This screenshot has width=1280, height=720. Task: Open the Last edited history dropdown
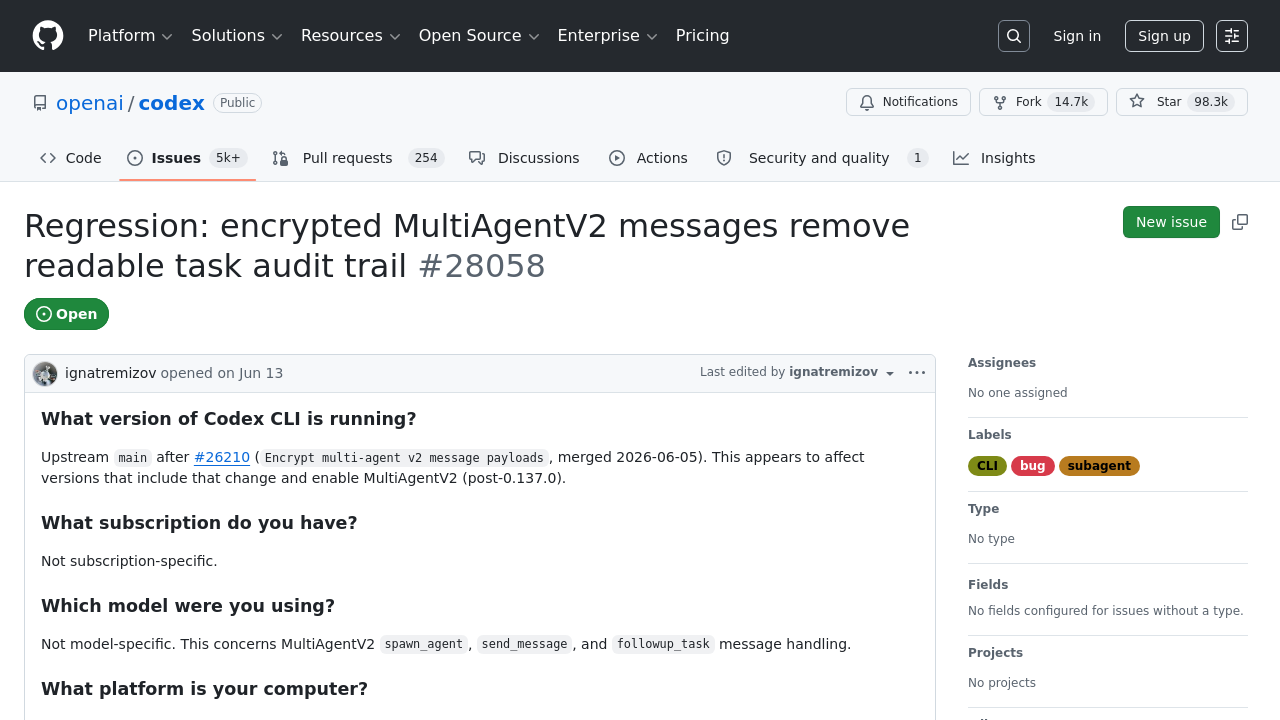click(797, 372)
